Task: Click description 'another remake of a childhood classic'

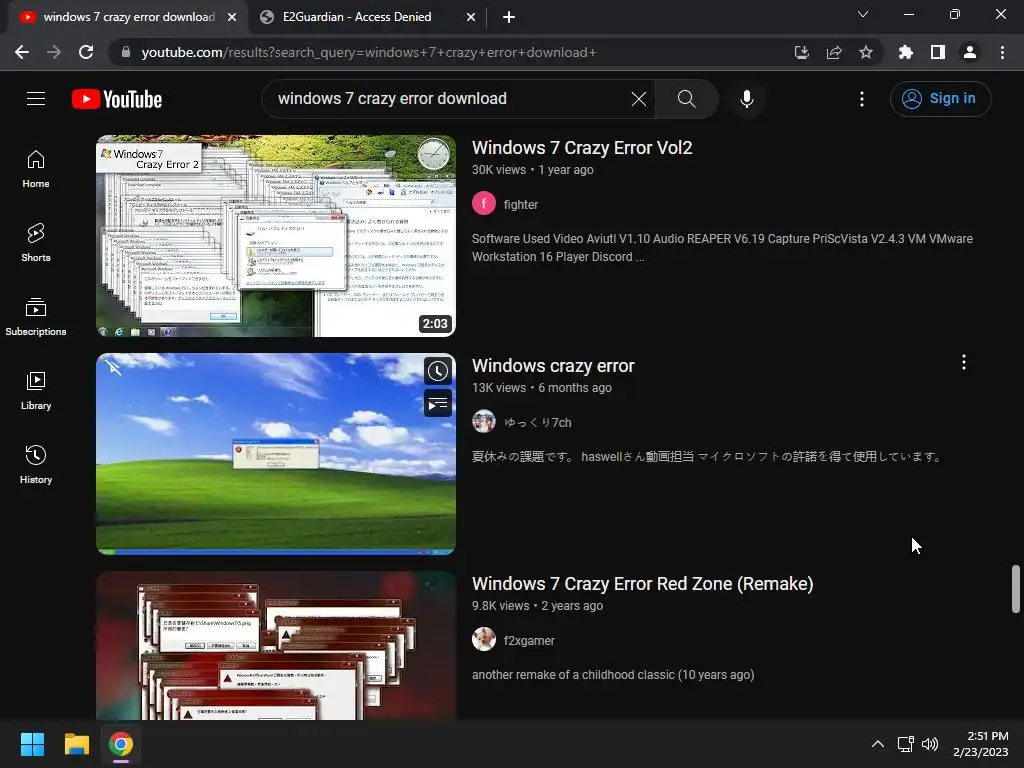Action: coord(613,675)
